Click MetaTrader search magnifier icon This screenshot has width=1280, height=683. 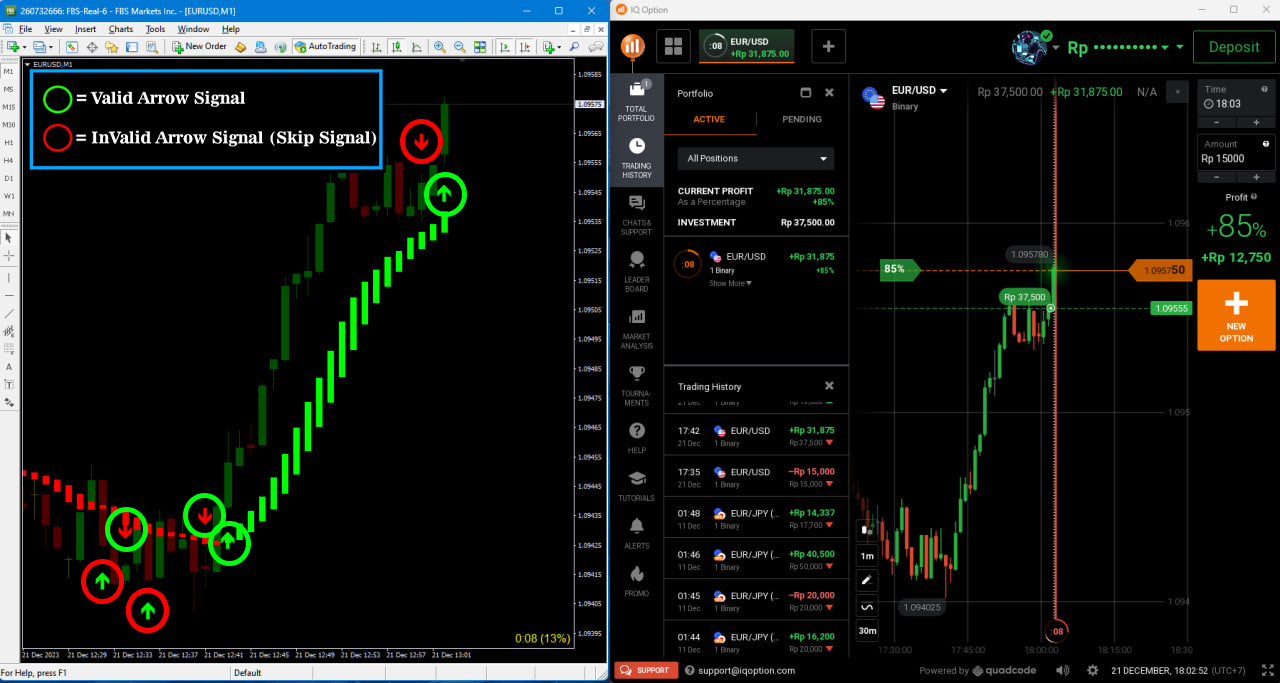pos(574,46)
